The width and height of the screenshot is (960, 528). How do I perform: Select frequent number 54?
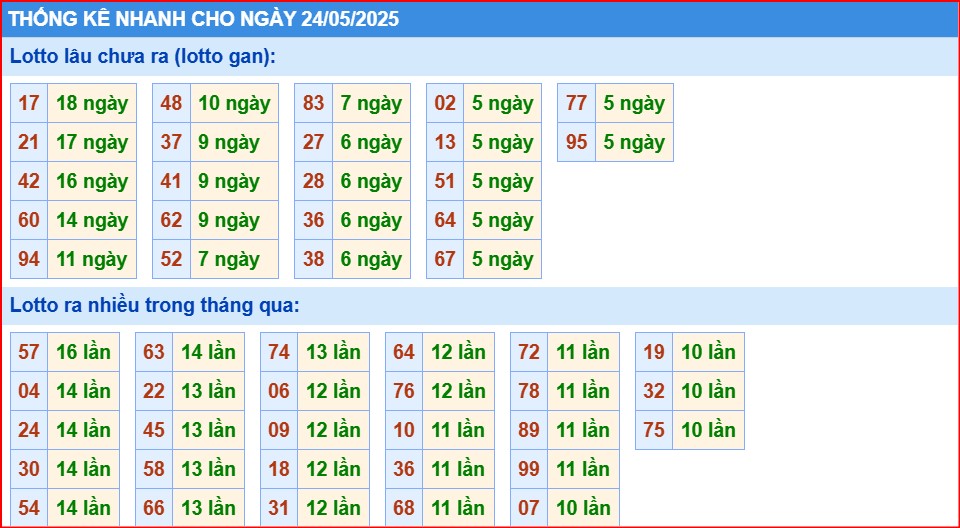[29, 508]
